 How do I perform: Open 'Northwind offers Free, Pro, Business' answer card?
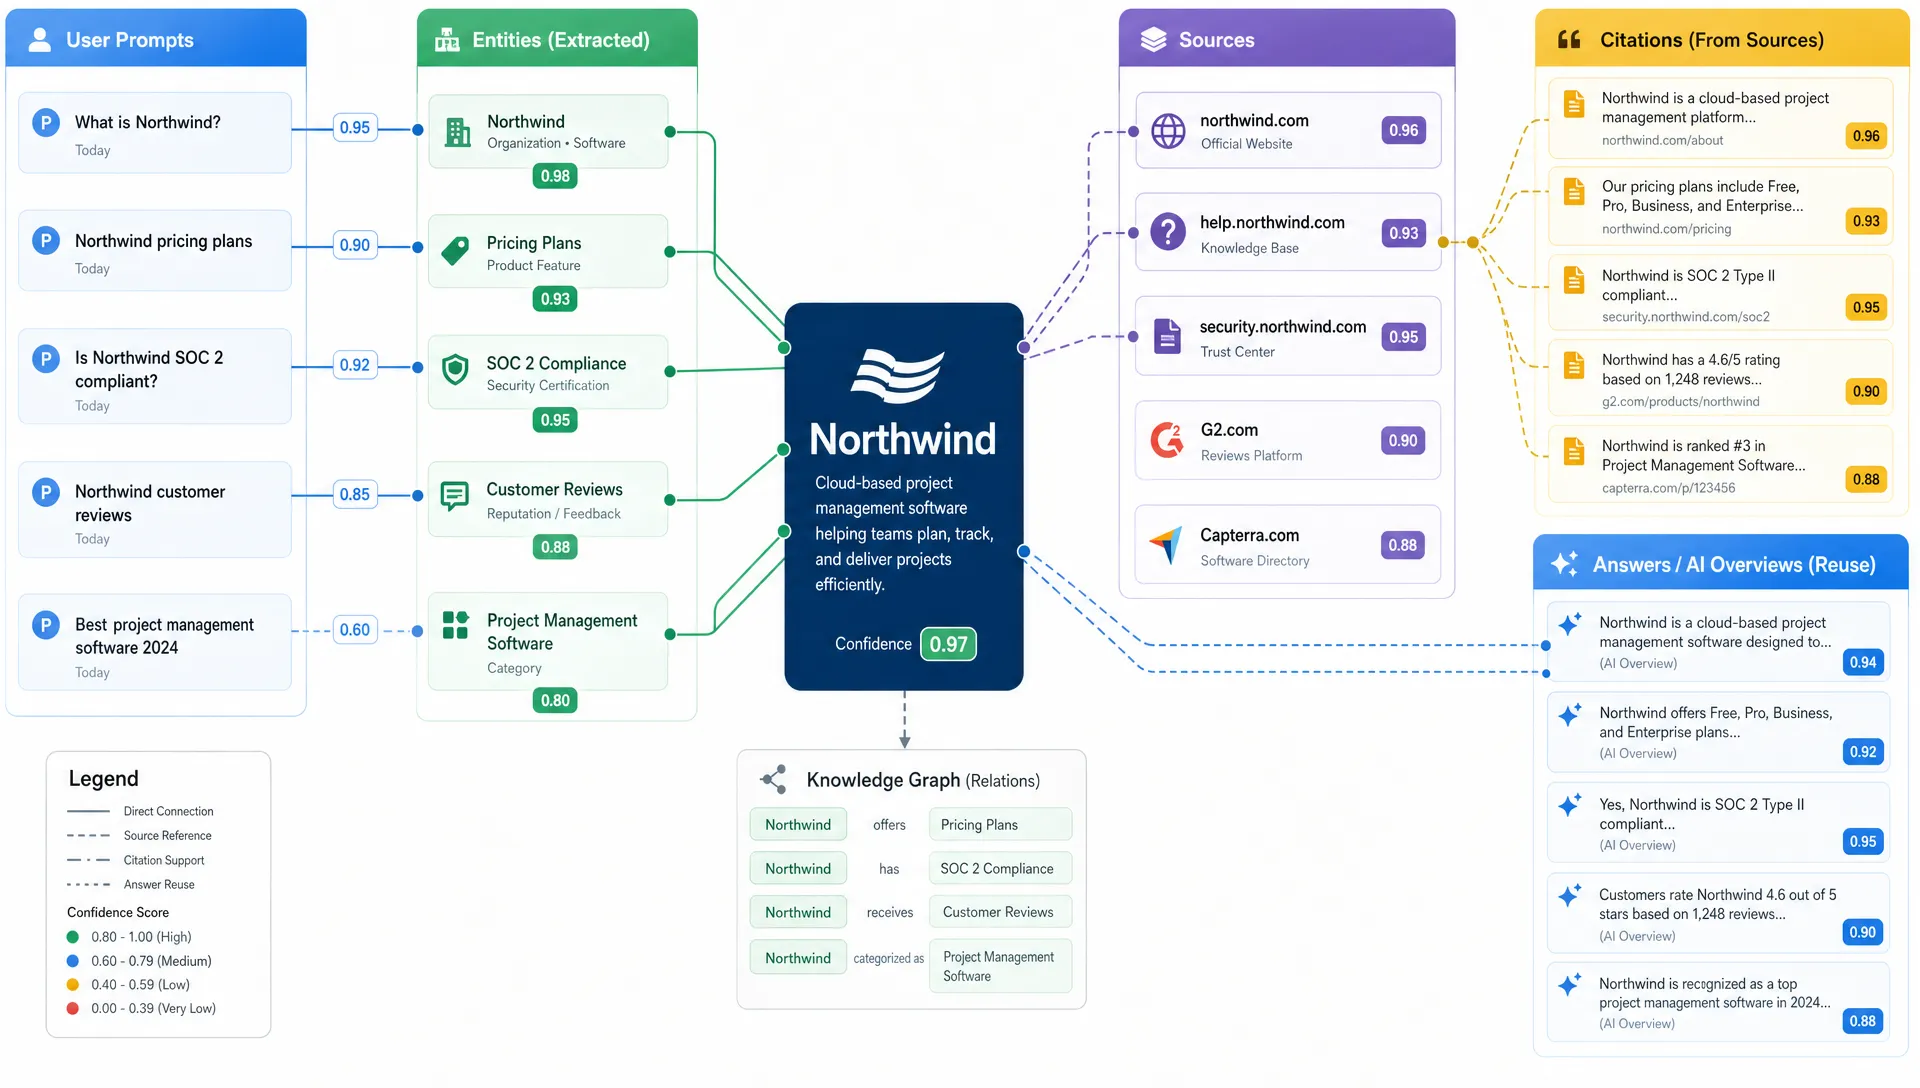1718,732
